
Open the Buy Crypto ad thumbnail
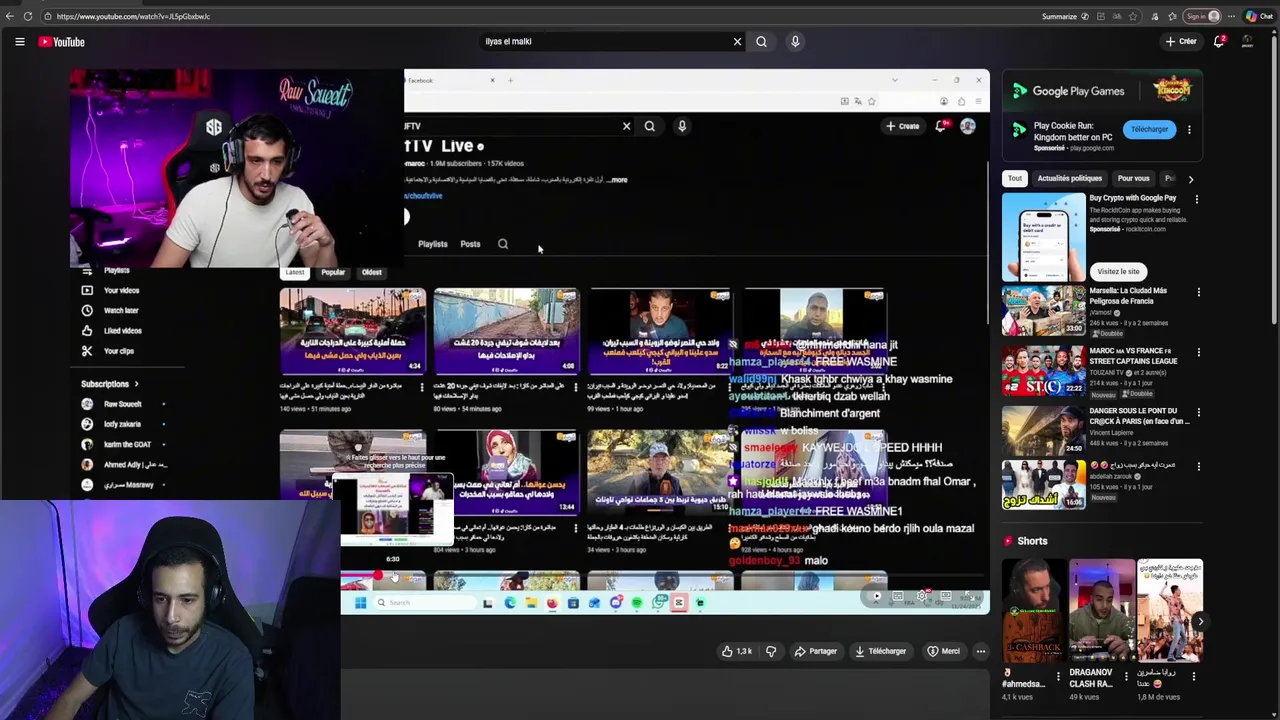(1044, 238)
